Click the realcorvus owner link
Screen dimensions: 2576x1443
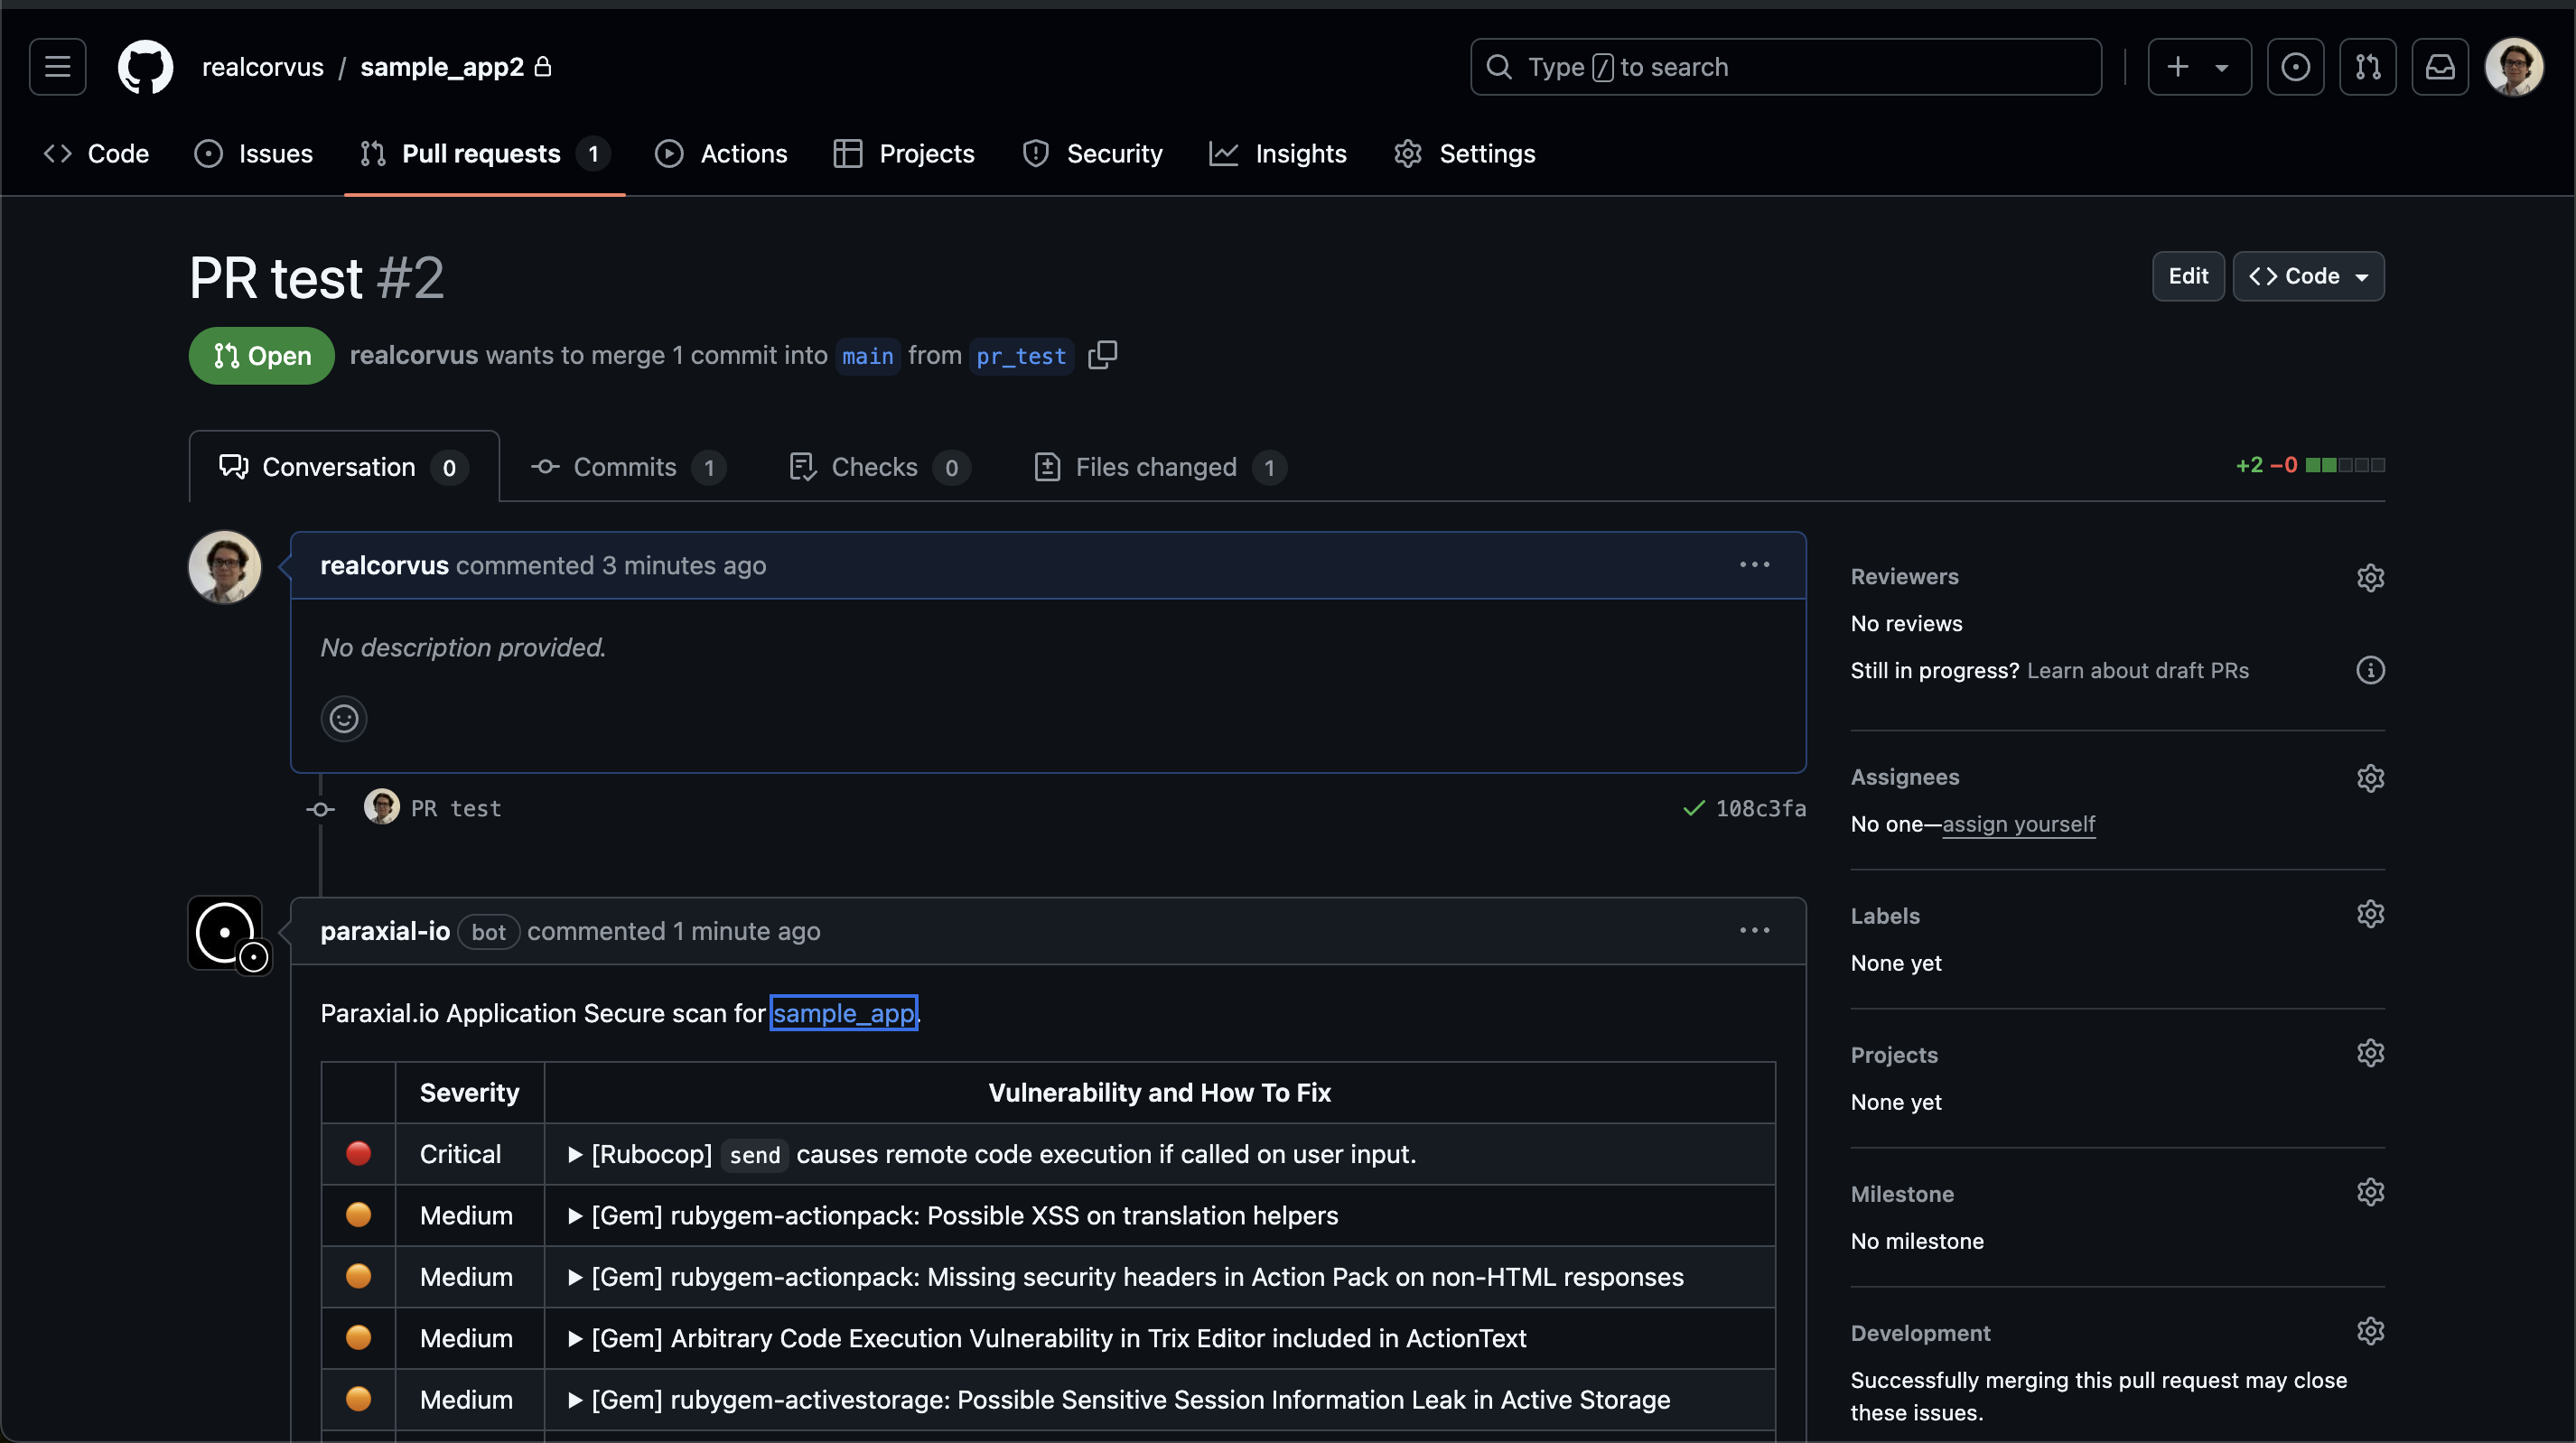click(x=263, y=67)
